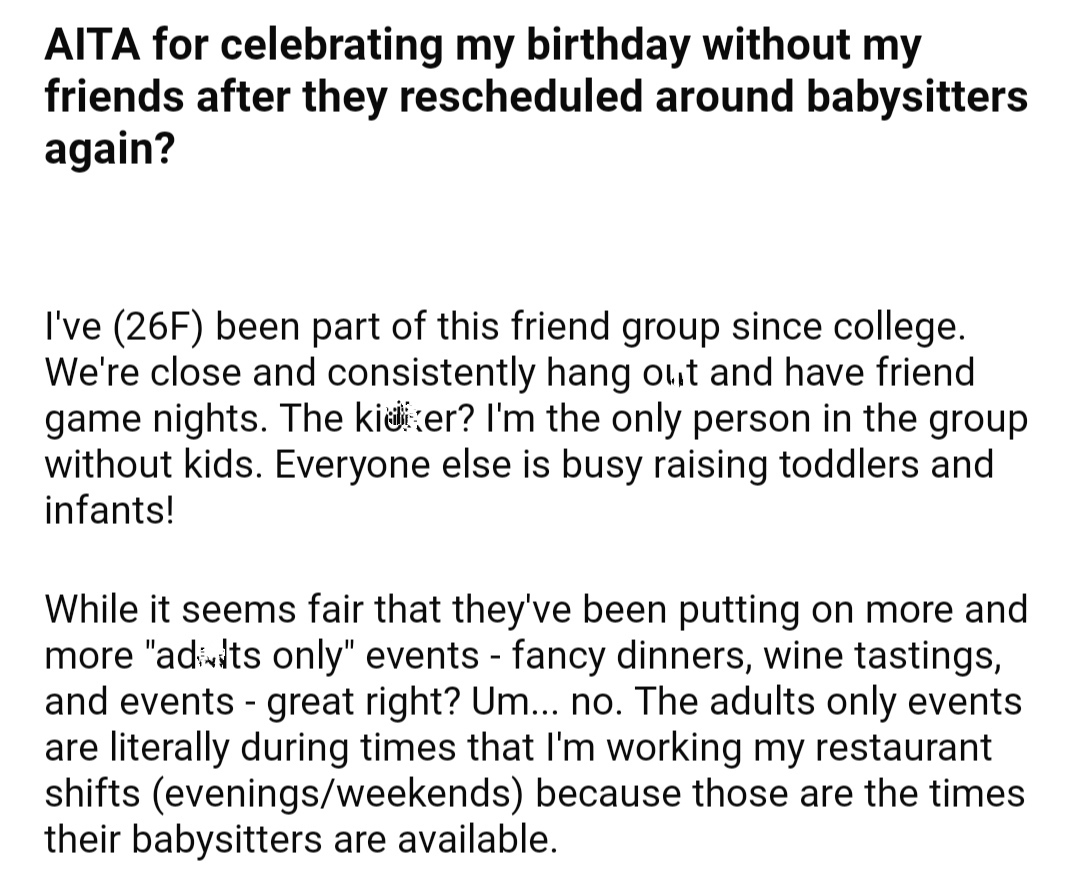This screenshot has height=895, width=1080.
Task: Click the AITA post title heading
Action: tap(536, 96)
